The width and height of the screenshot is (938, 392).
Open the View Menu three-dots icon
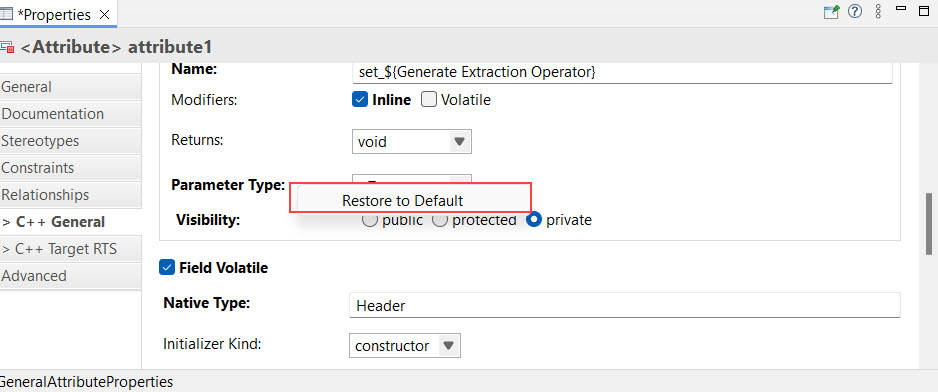(878, 11)
